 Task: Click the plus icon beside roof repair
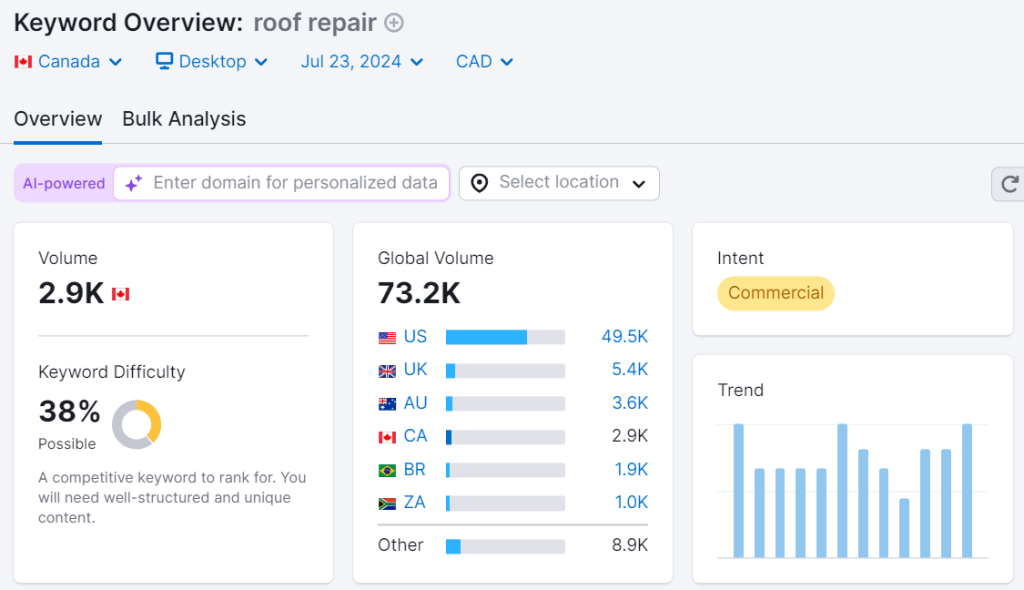tap(394, 22)
